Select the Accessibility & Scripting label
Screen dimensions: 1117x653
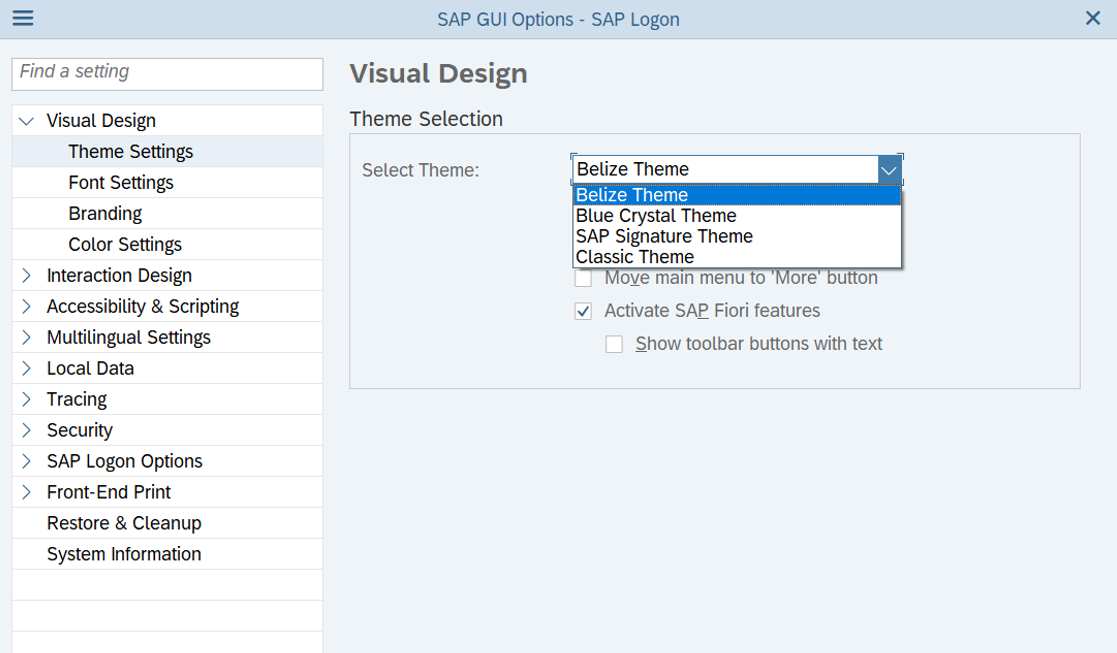[143, 306]
